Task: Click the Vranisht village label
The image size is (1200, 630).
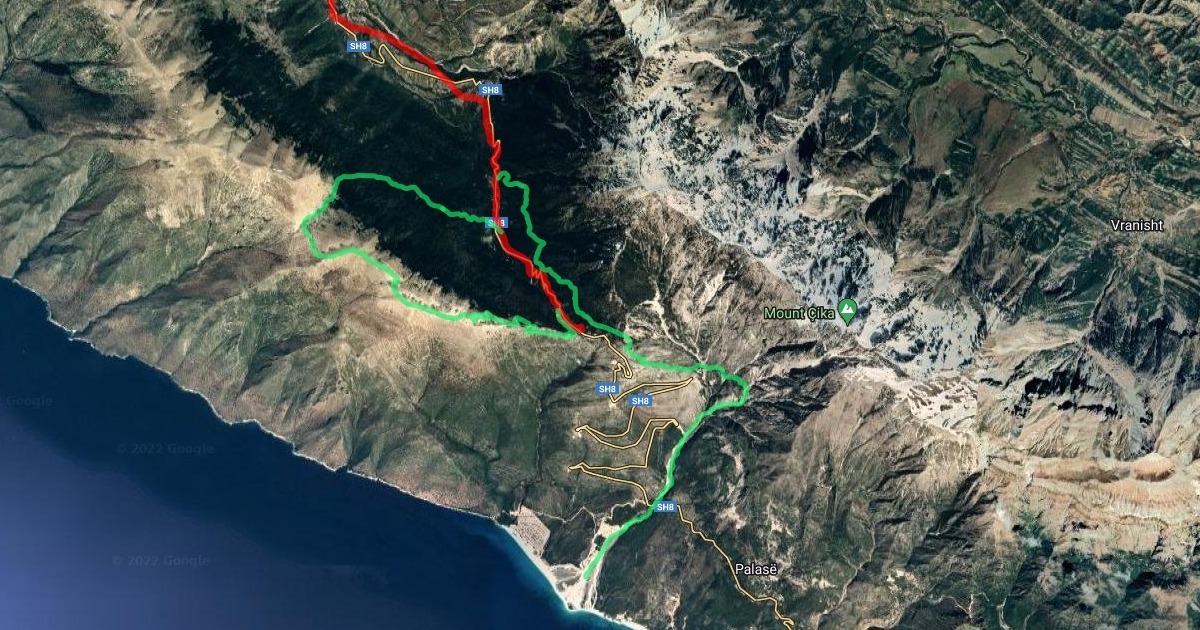Action: tap(1137, 225)
